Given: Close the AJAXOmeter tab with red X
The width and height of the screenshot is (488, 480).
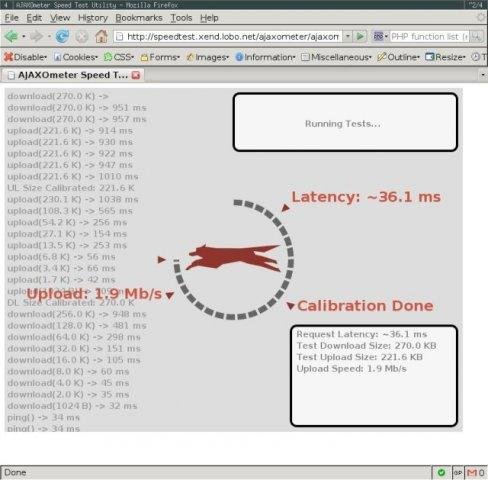Looking at the screenshot, I should (x=136, y=75).
